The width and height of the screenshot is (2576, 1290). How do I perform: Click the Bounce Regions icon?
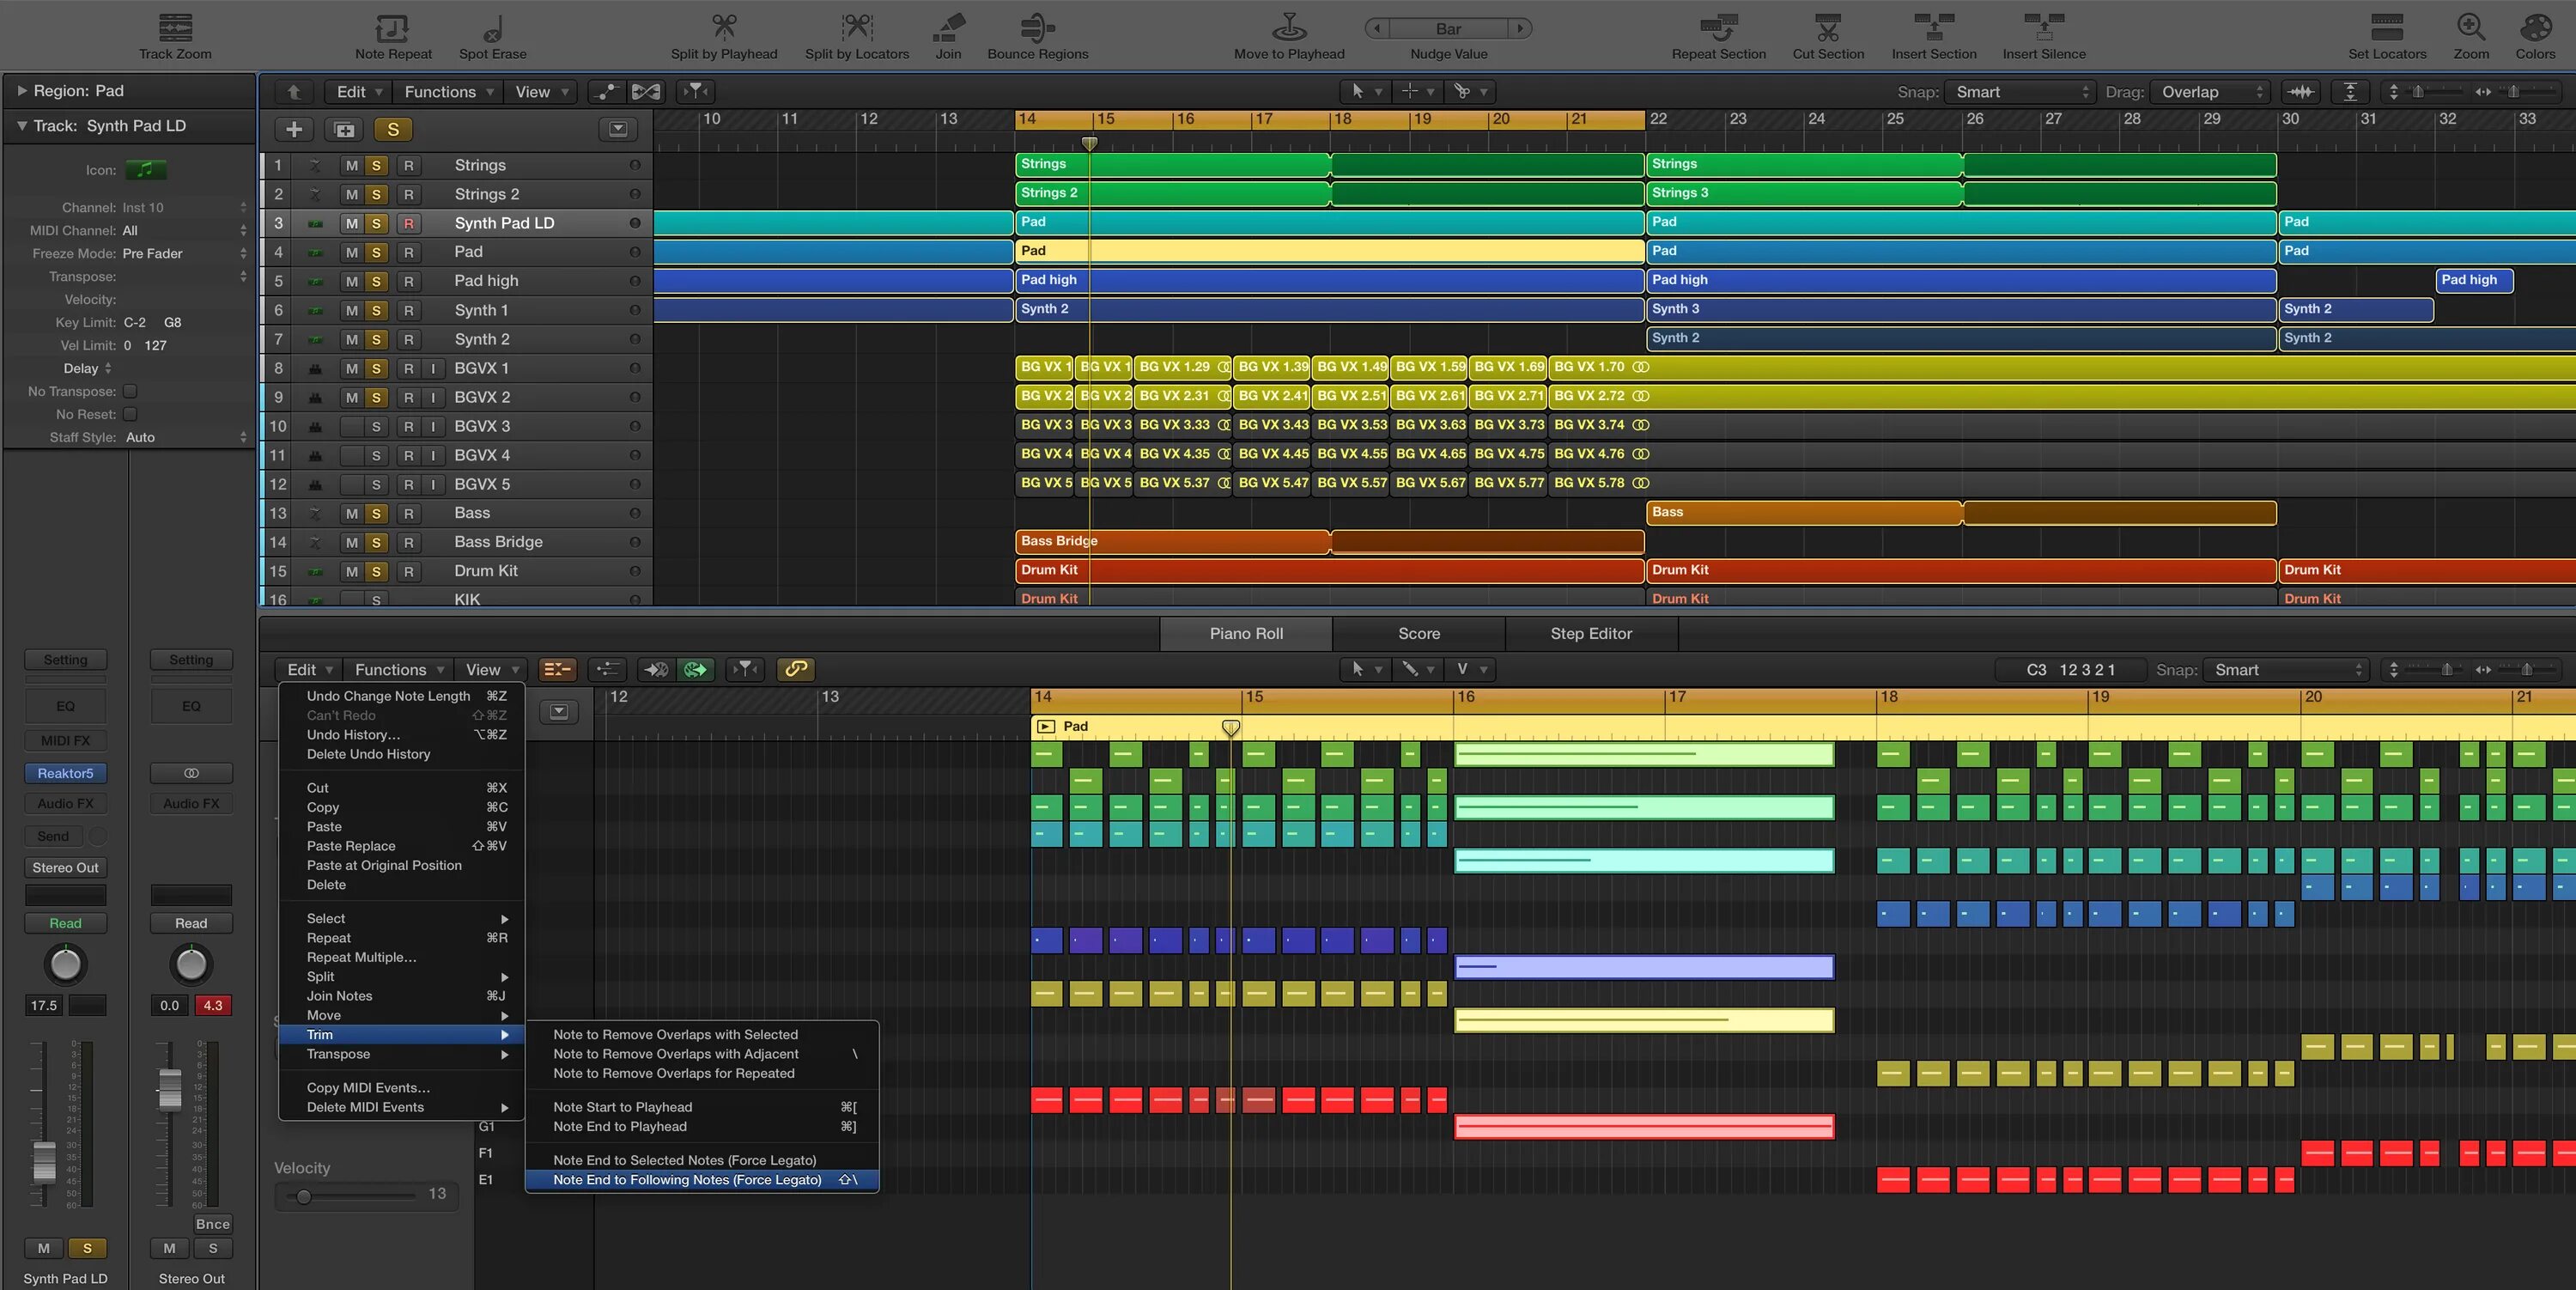point(1037,27)
